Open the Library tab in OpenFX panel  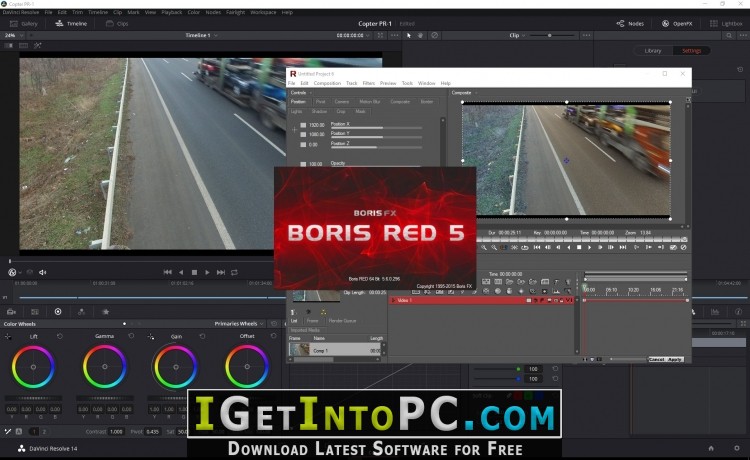(x=652, y=51)
